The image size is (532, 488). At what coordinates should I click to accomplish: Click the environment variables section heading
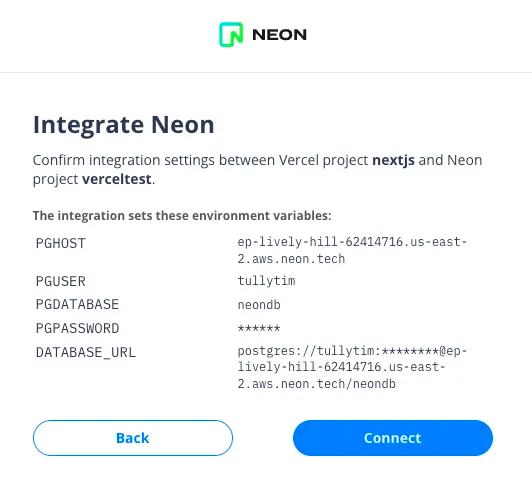coord(182,216)
